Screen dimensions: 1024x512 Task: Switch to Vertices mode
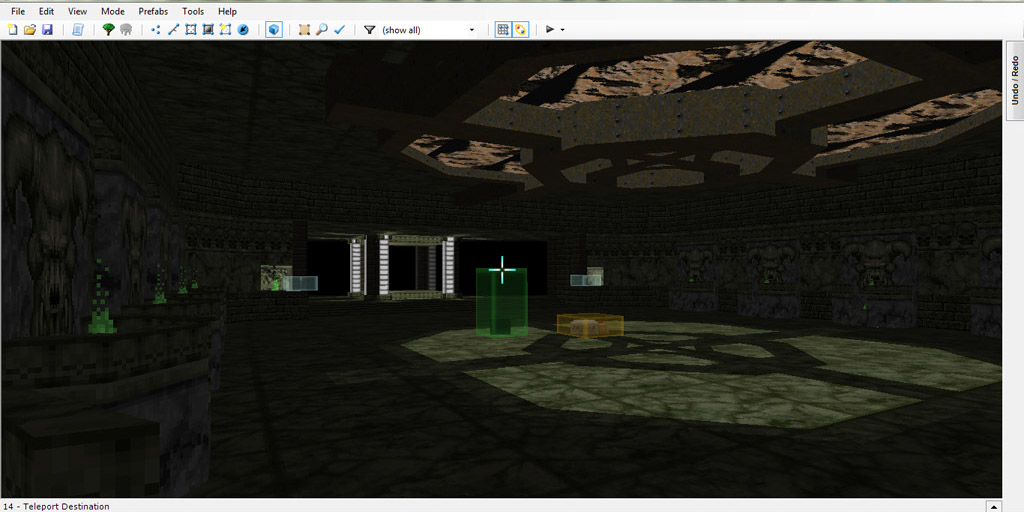[155, 29]
